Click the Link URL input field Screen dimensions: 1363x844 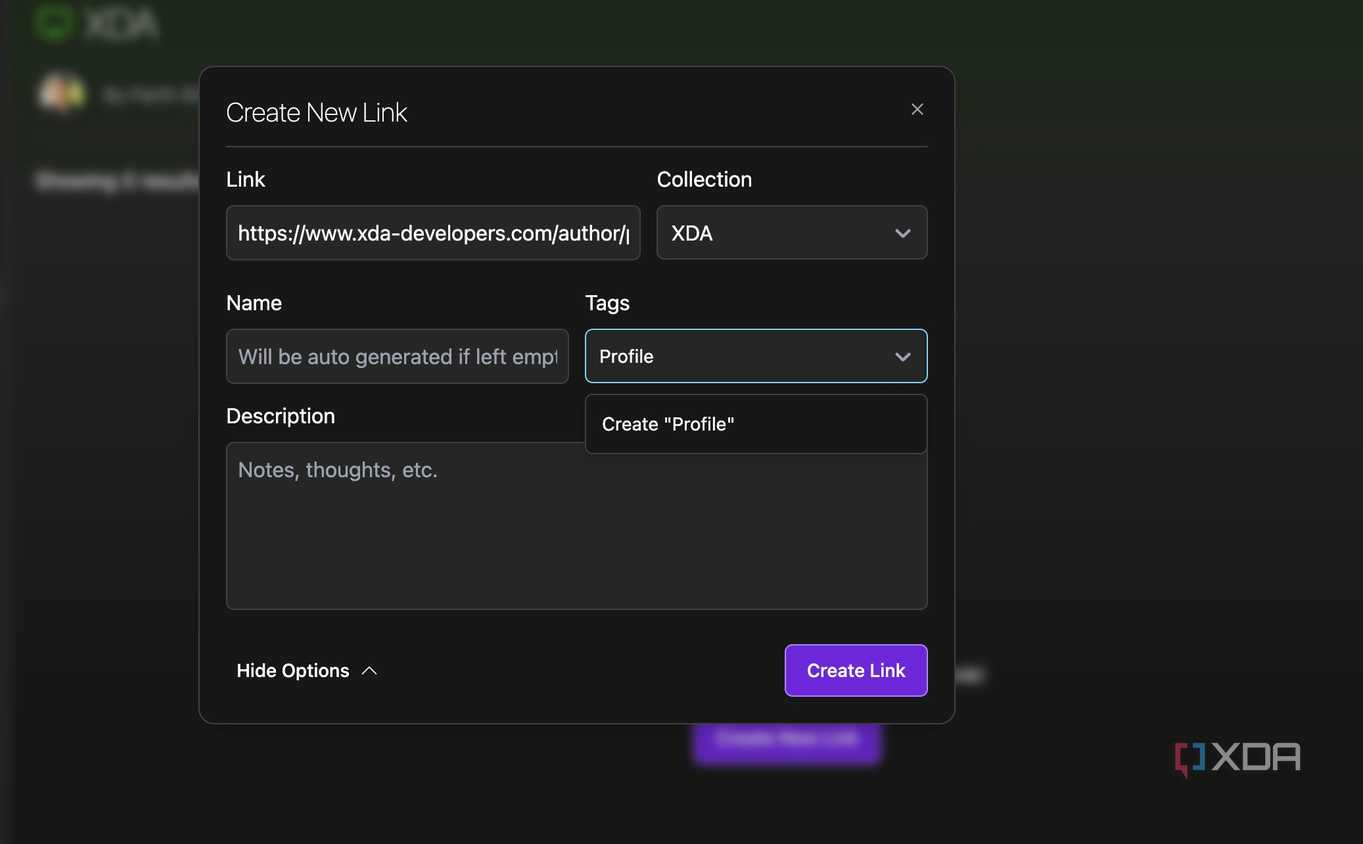[x=433, y=233]
